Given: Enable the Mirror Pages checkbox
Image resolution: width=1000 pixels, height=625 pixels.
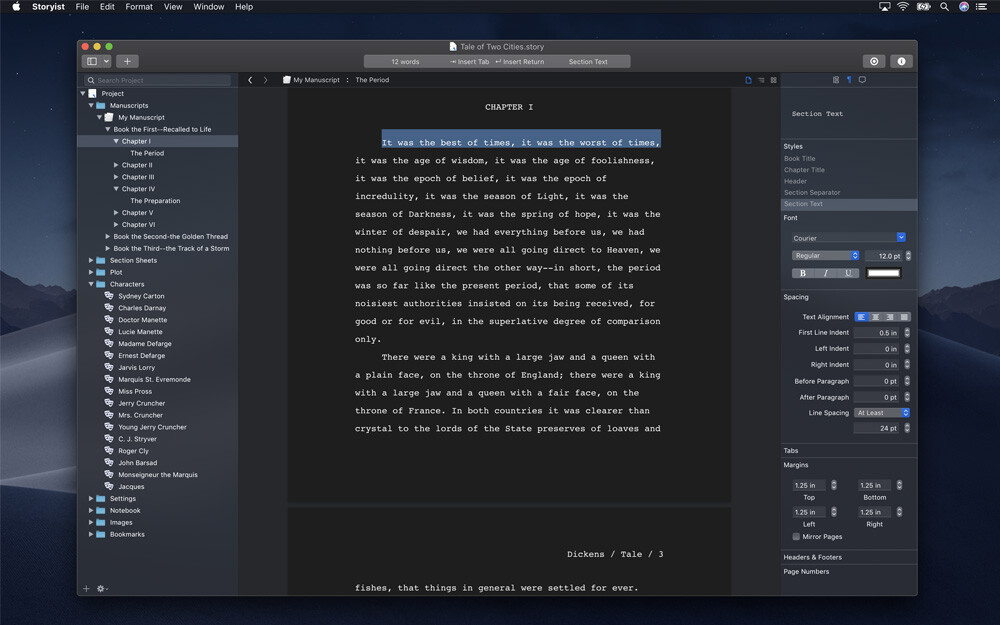Looking at the screenshot, I should 796,537.
